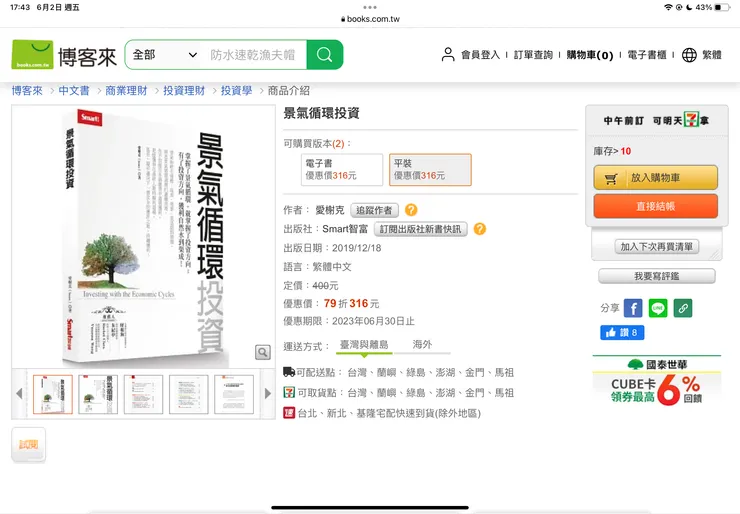Open 購物車(0) in header
The image size is (740, 514).
590,55
